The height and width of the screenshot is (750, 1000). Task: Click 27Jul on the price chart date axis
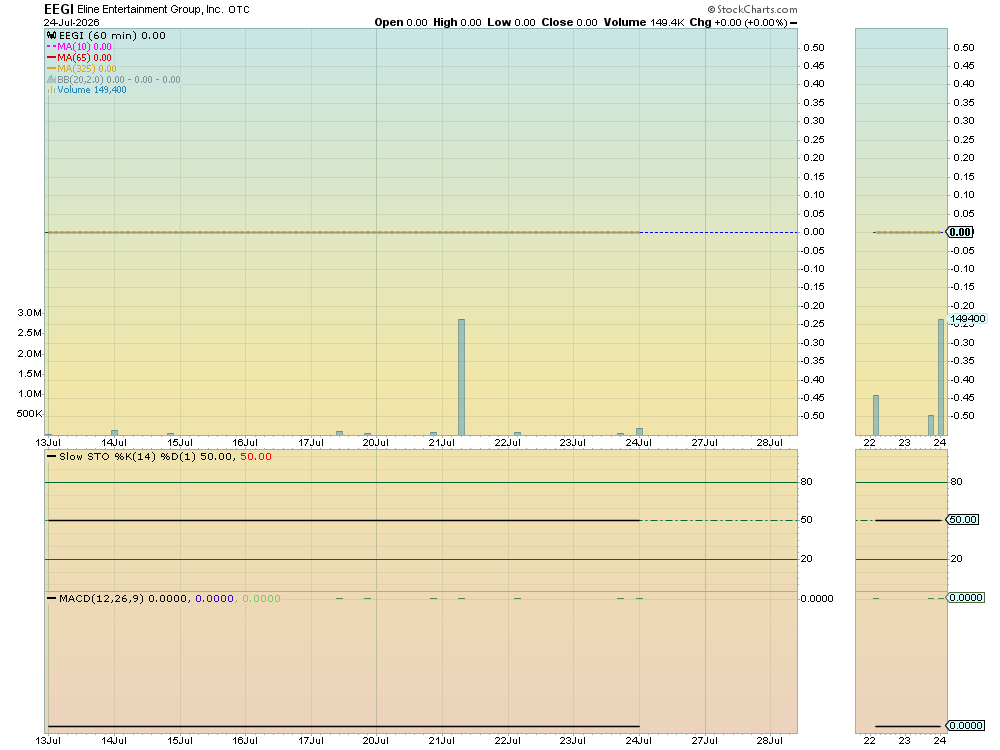coord(705,443)
